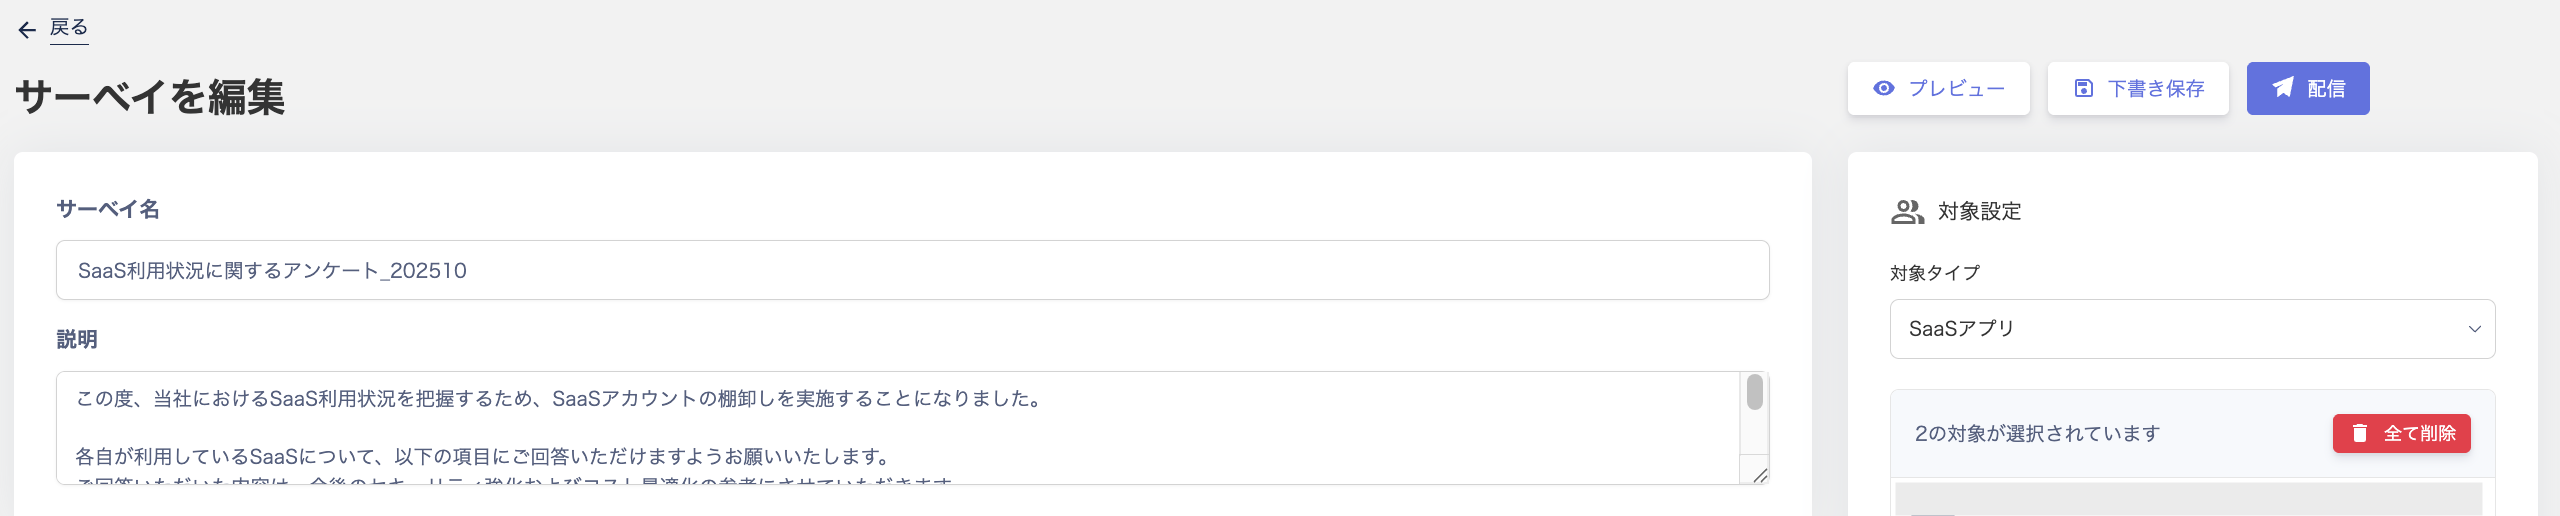Click the description textarea scrollbar thumb
Screen dimensions: 2560x516
coord(1755,392)
